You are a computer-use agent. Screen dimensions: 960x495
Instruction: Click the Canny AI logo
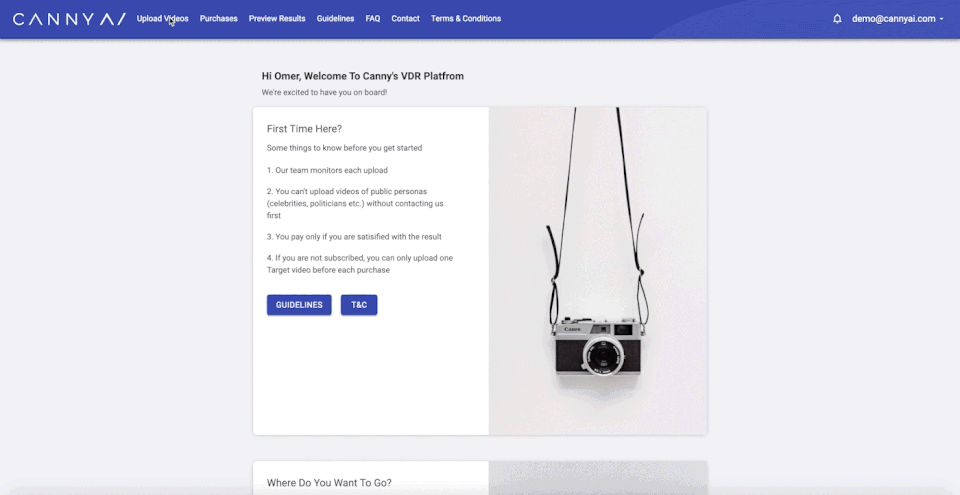[69, 19]
